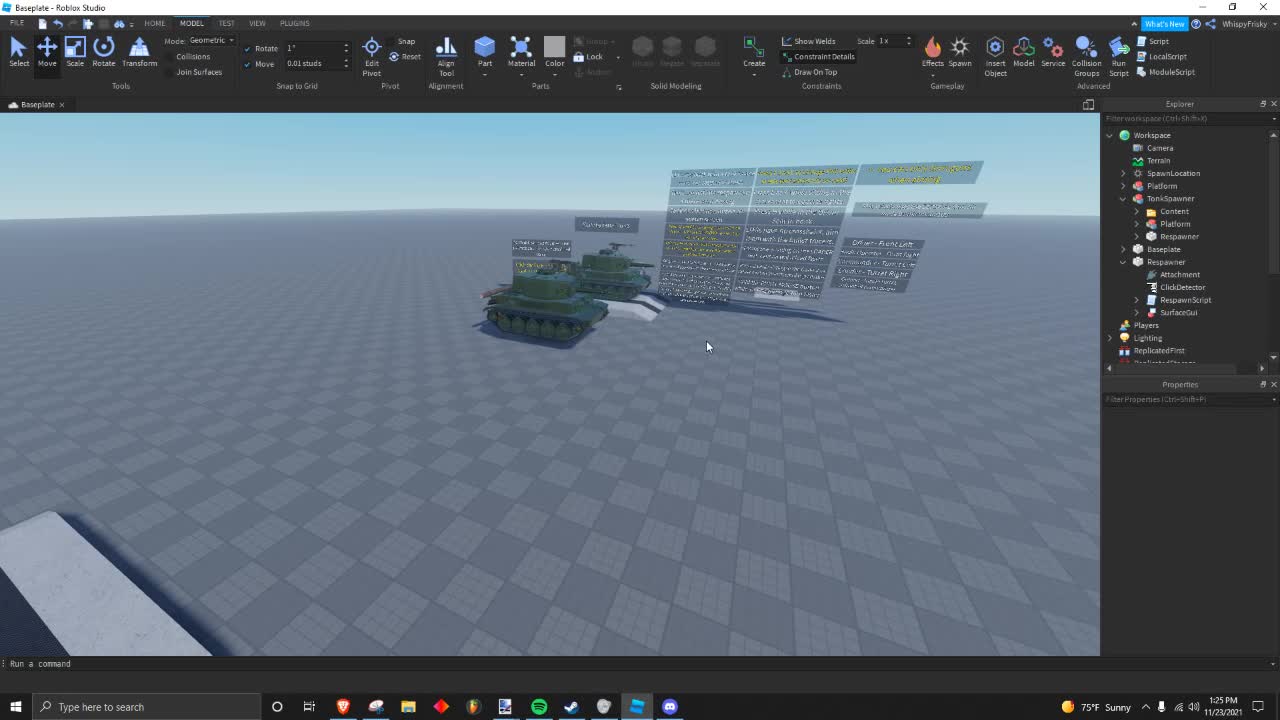The height and width of the screenshot is (720, 1280).
Task: Switch to the Home ribbon tab
Action: [154, 23]
